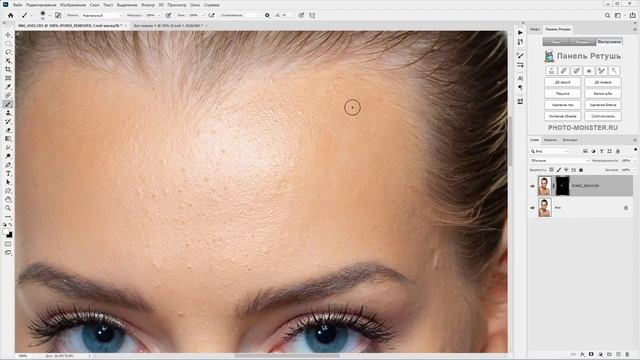Toggle lock position
Image resolution: width=640 pixels, height=360 pixels.
[x=566, y=170]
